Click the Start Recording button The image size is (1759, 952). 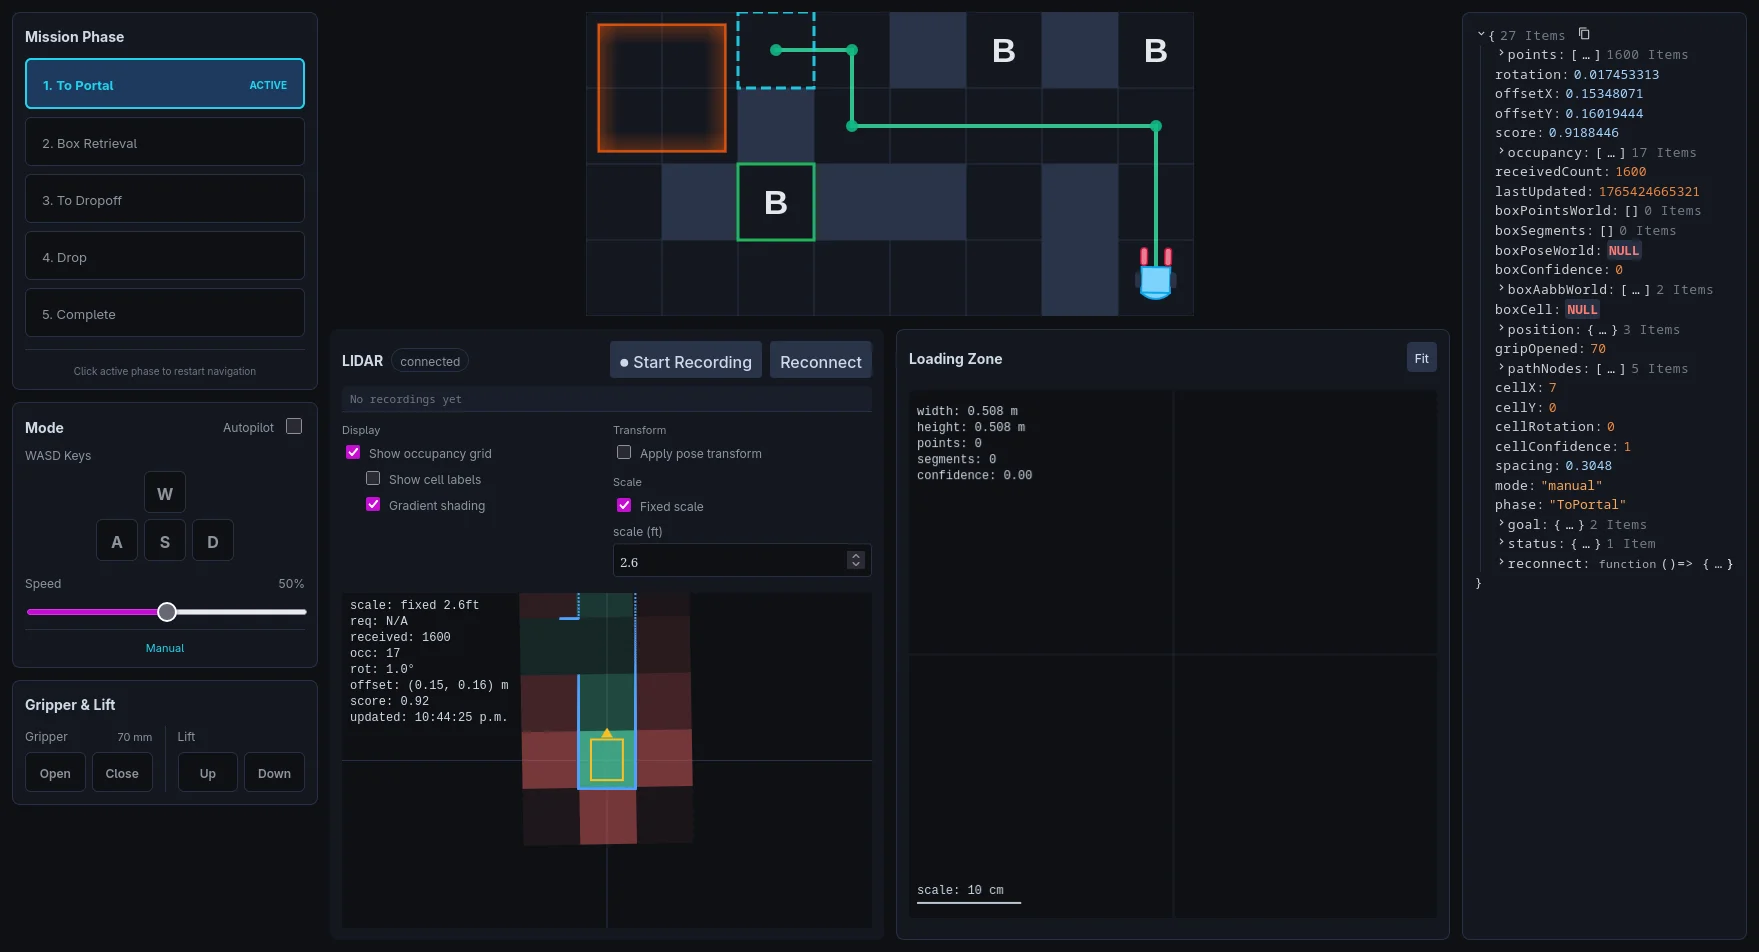(685, 361)
